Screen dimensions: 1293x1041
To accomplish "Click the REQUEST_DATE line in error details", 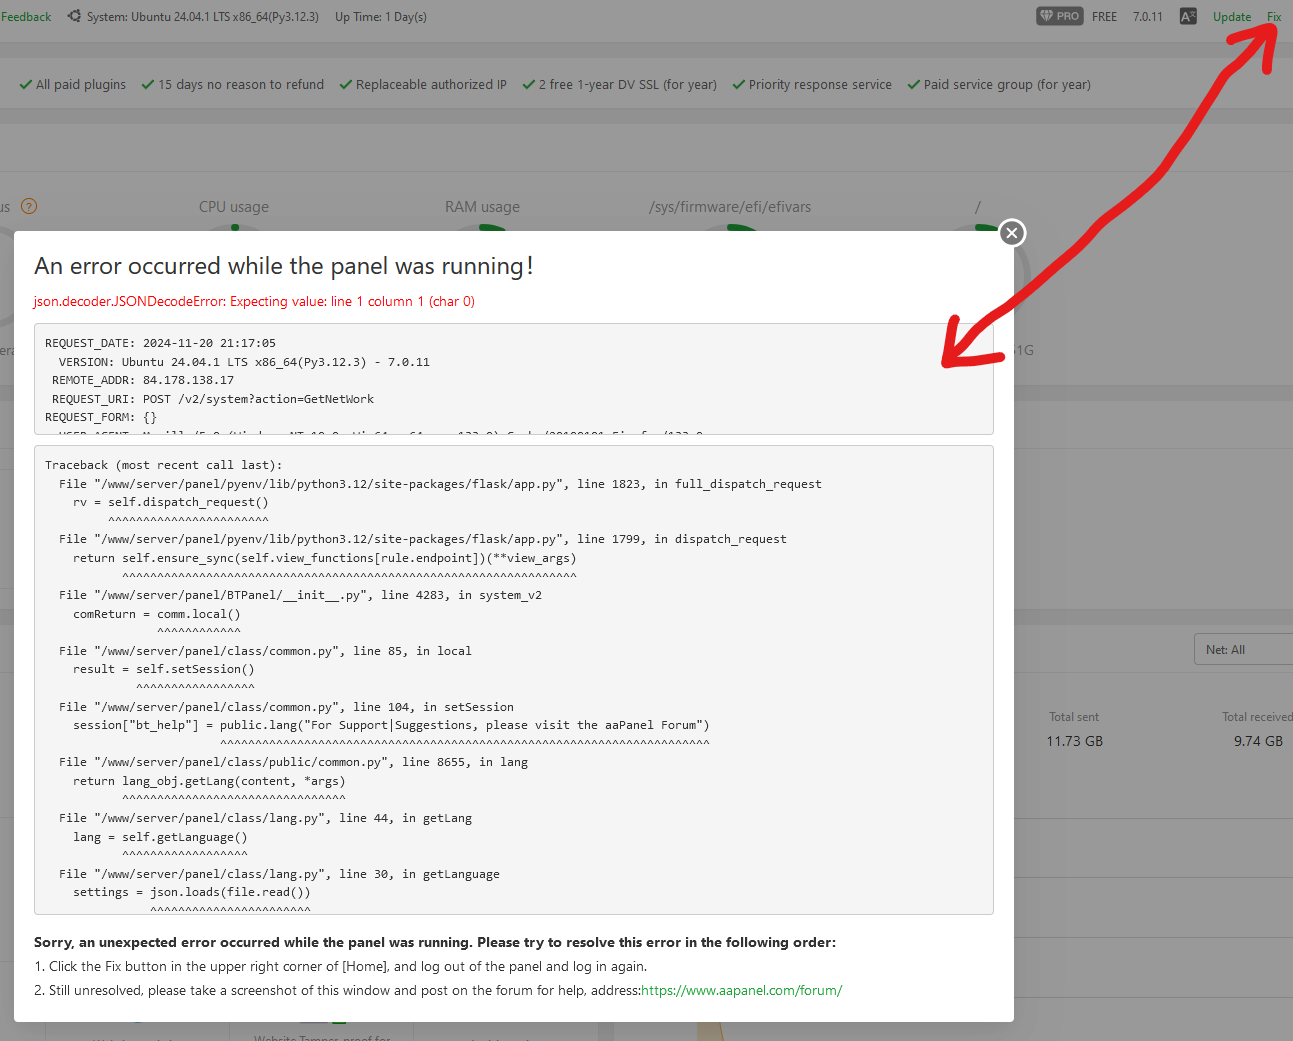I will [x=160, y=343].
